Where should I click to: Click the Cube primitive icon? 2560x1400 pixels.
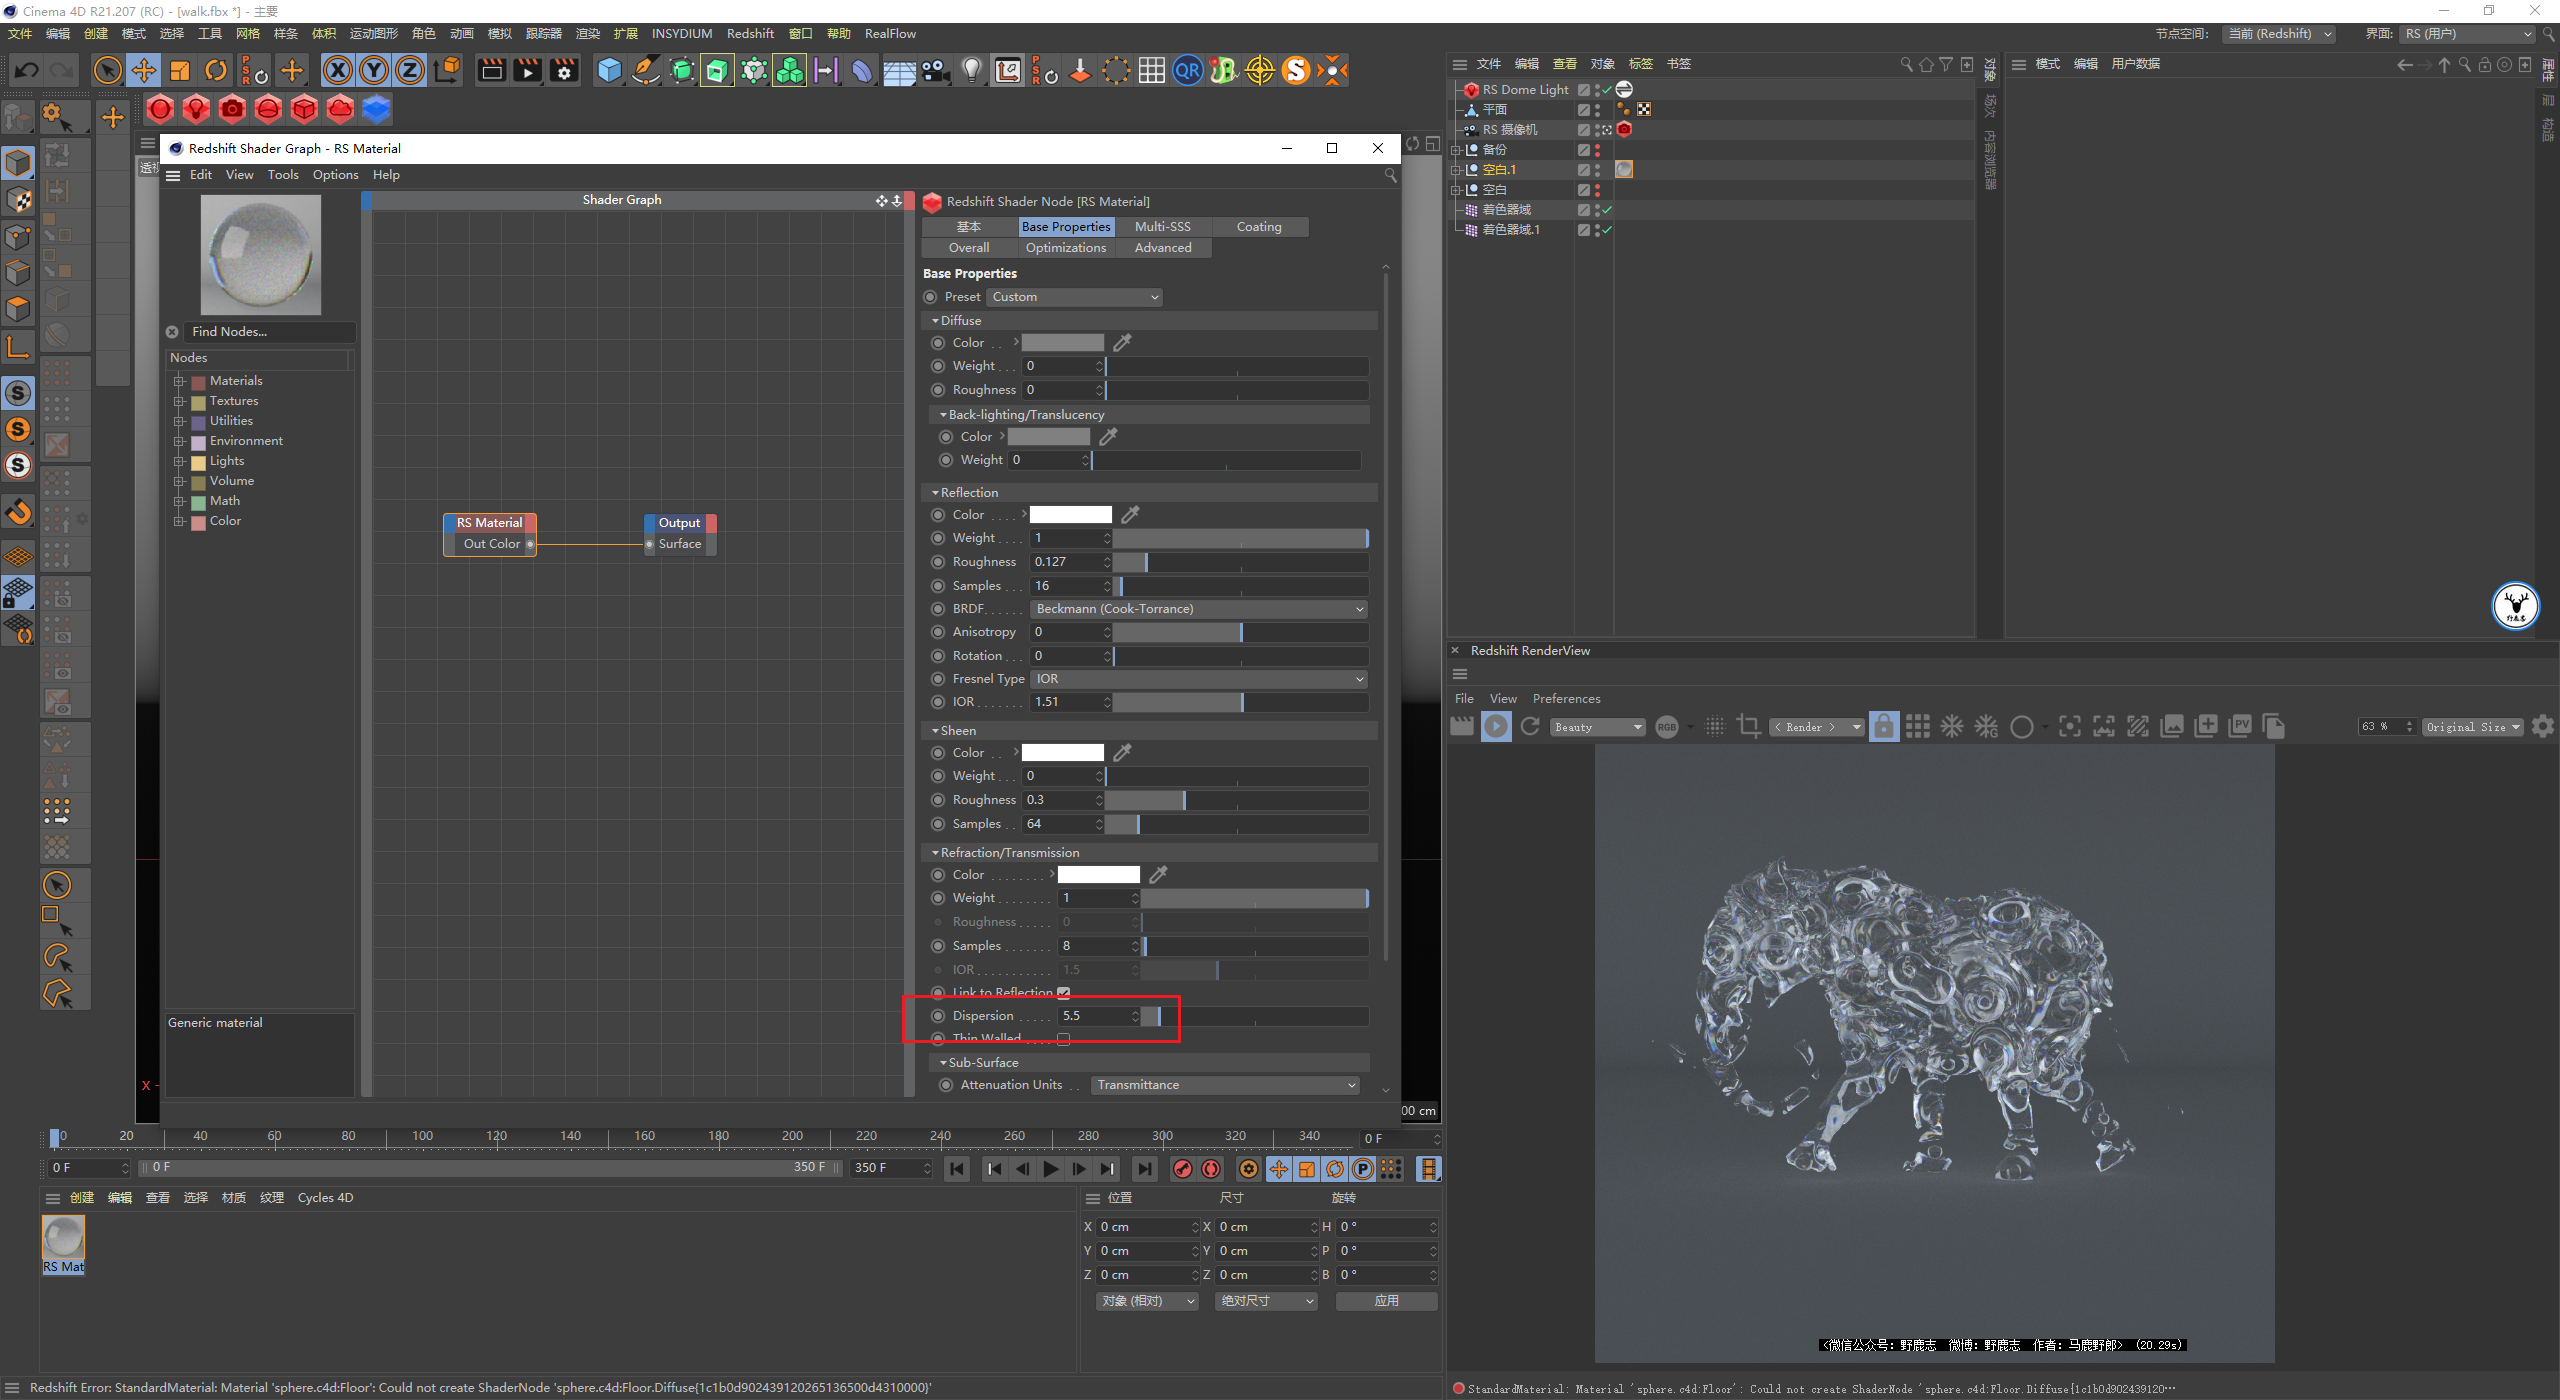pos(609,70)
